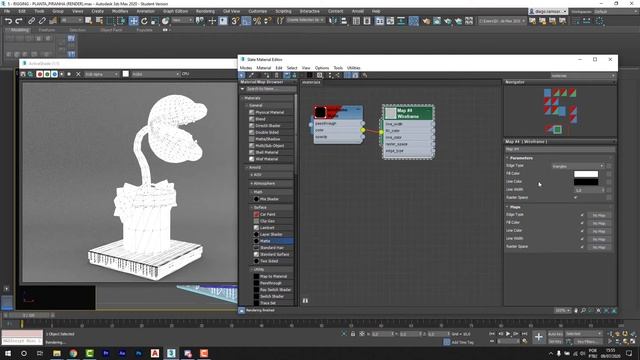640x360 pixels.
Task: Click the large plus Set Keys button
Action: click(539, 337)
